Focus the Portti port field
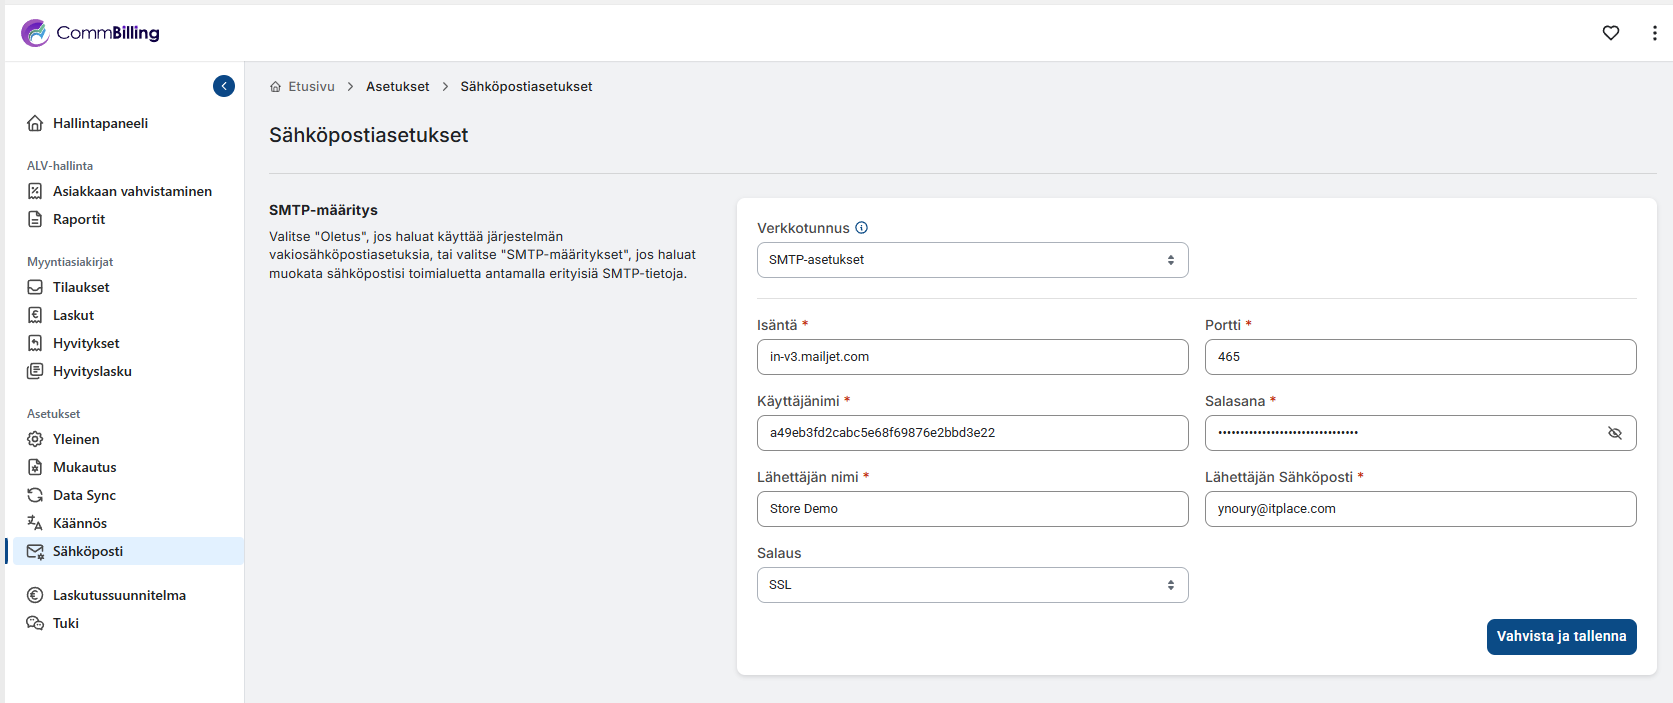Viewport: 1673px width, 703px height. pyautogui.click(x=1420, y=357)
